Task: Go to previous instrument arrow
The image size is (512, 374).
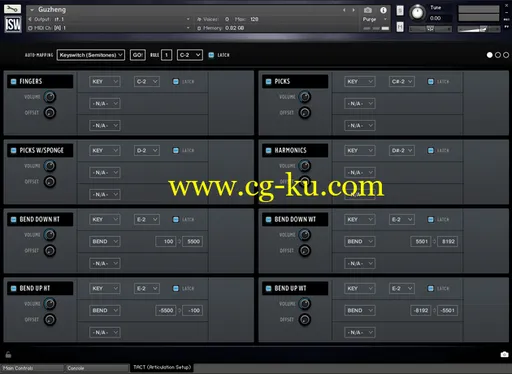Action: coord(344,10)
